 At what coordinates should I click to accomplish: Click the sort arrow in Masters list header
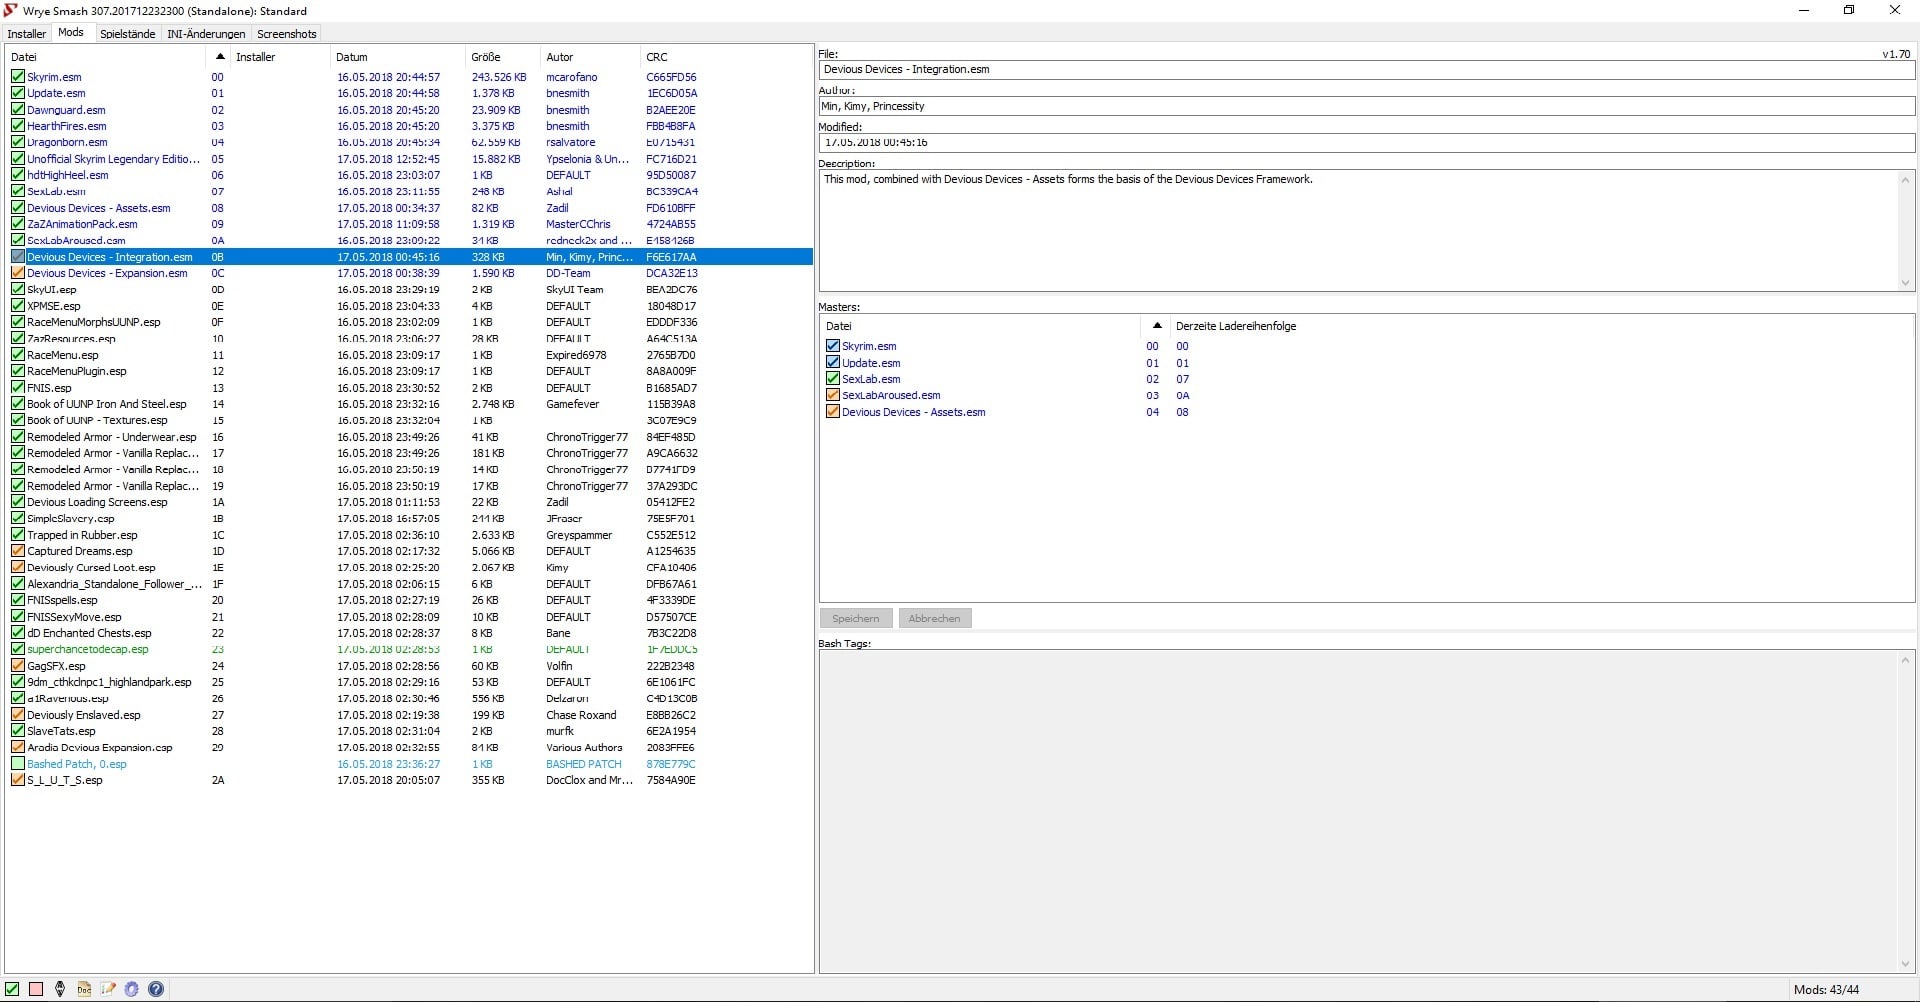1157,326
